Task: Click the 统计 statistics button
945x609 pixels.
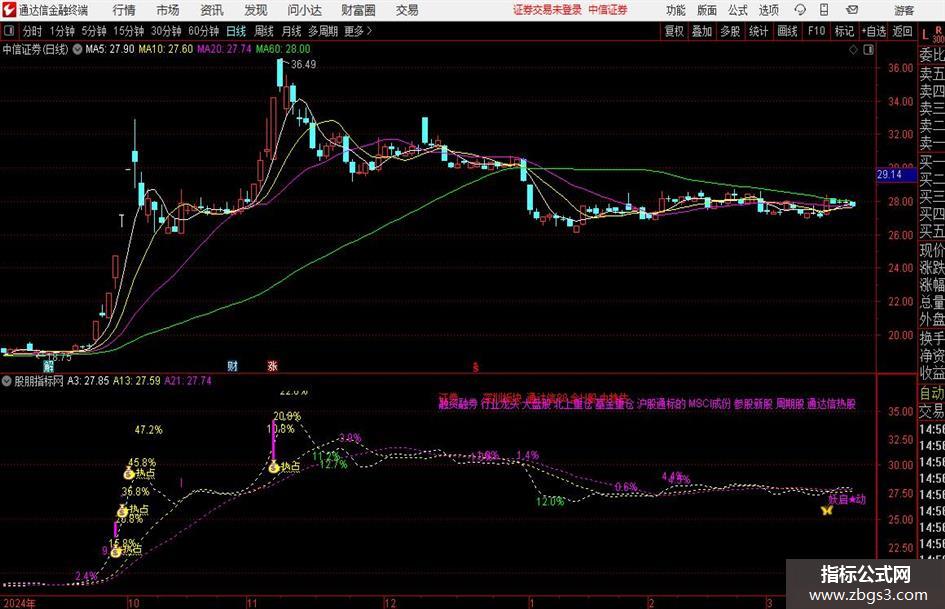Action: point(758,31)
